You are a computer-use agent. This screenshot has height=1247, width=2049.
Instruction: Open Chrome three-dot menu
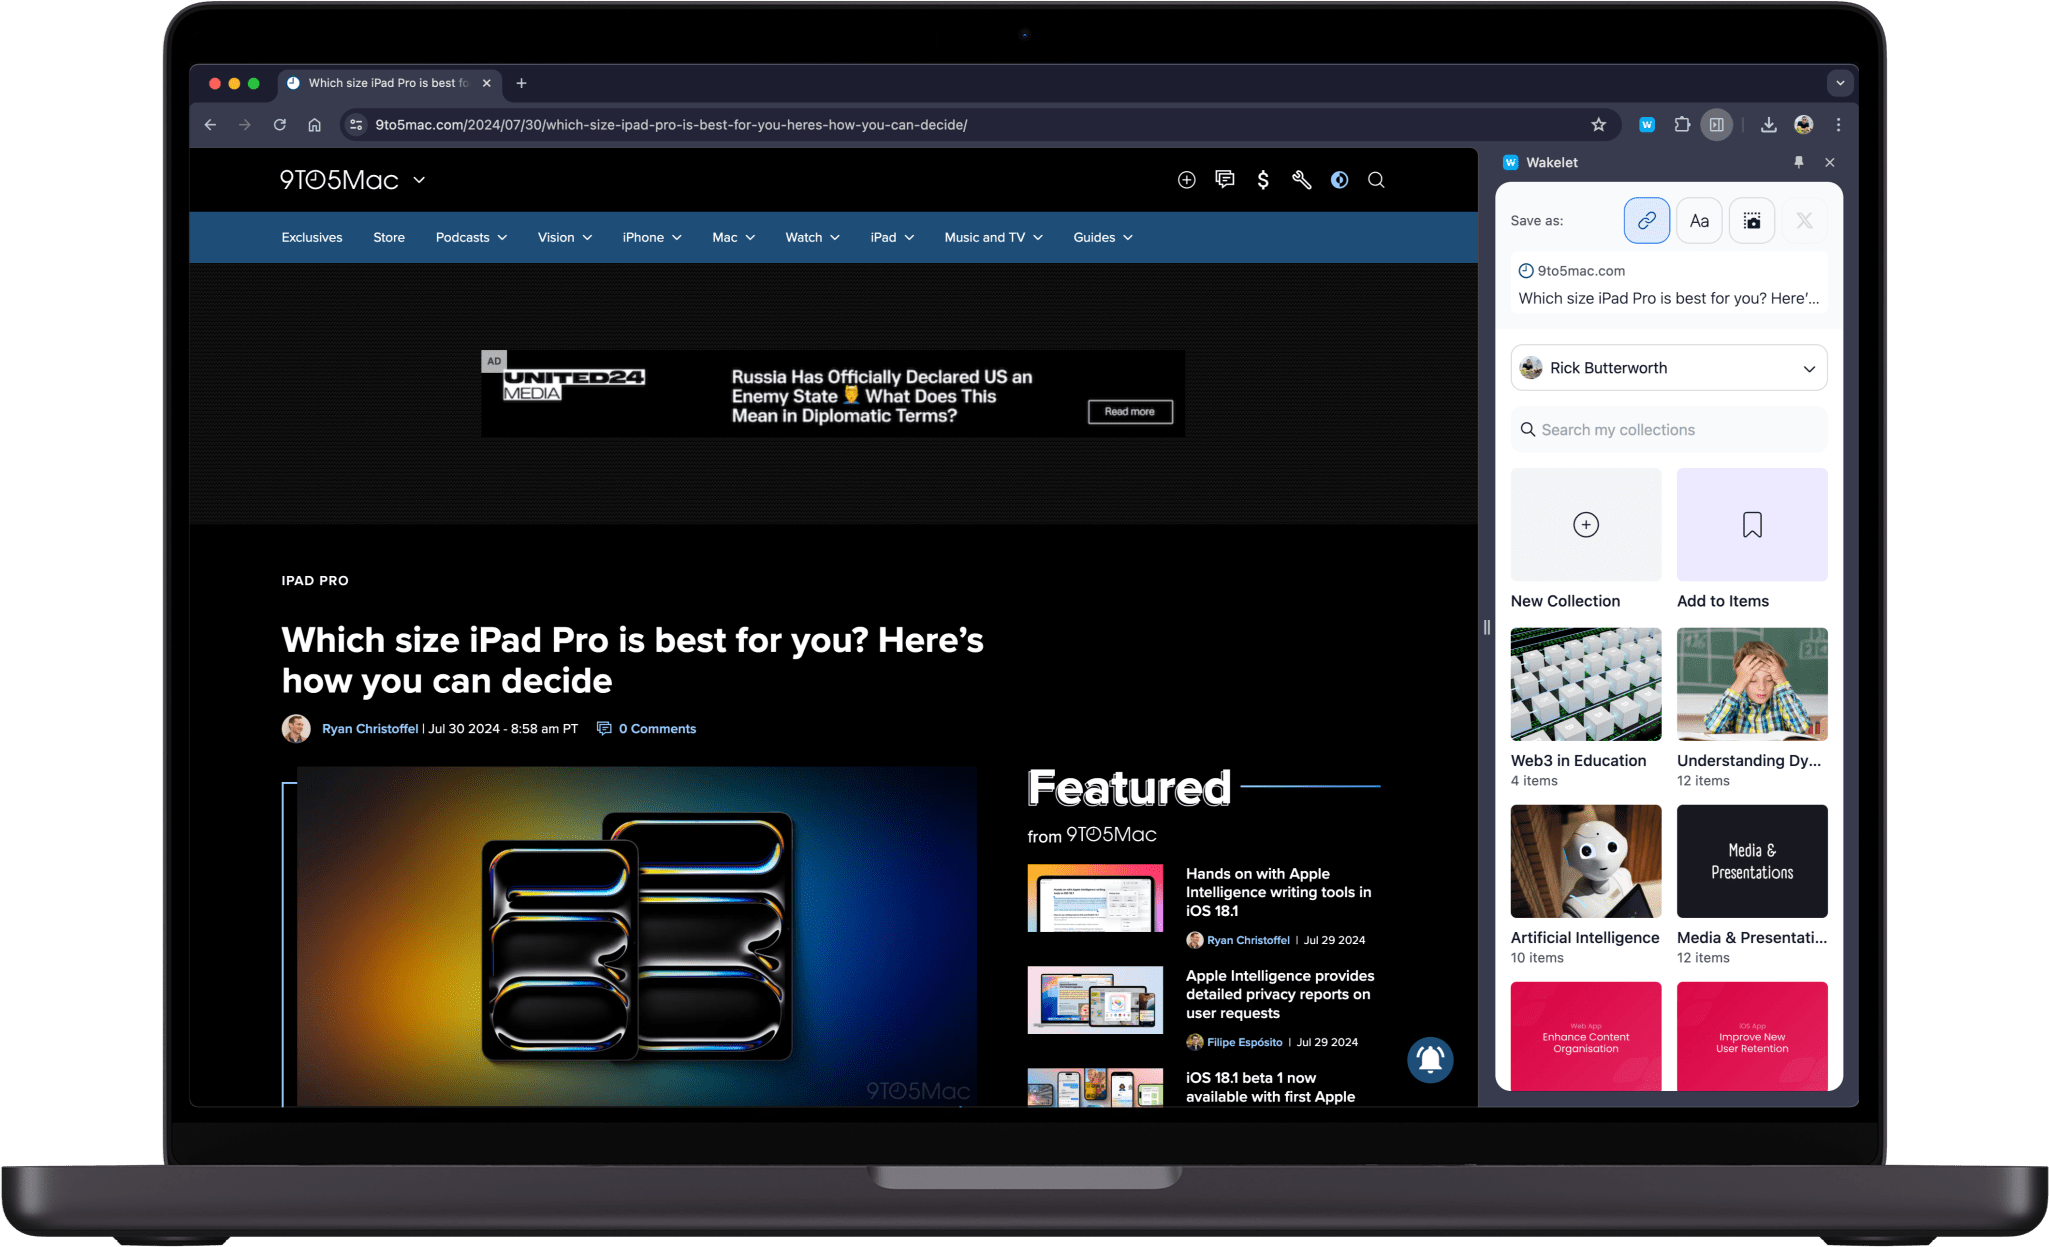tap(1838, 125)
